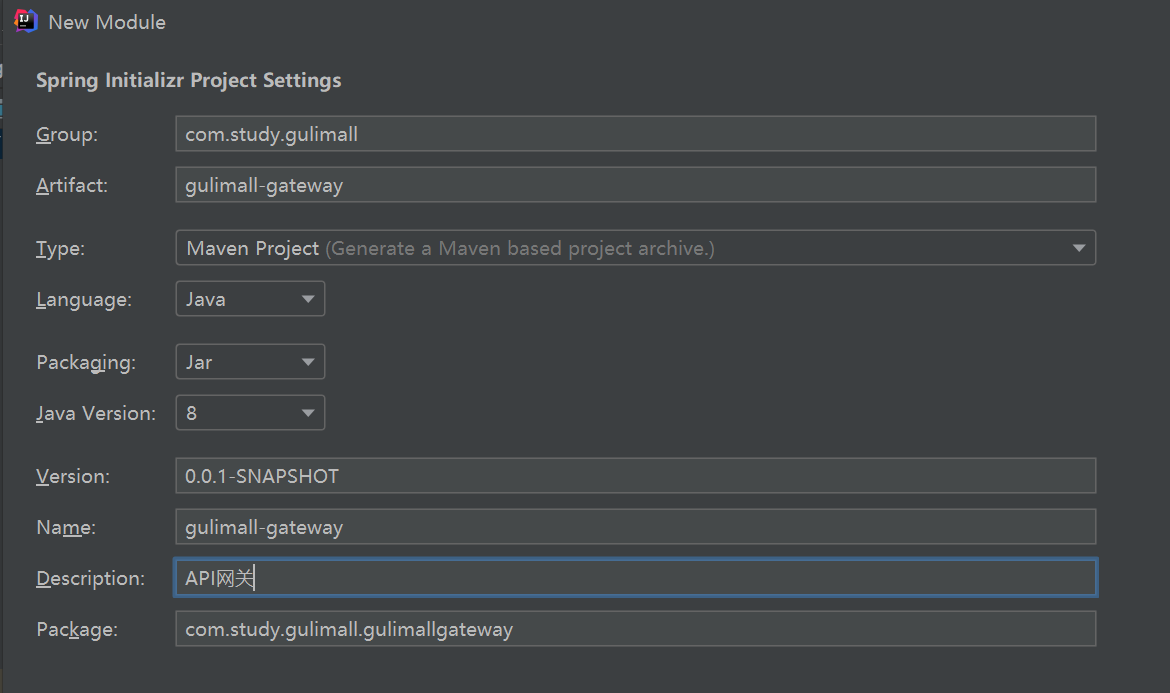The height and width of the screenshot is (693, 1170).
Task: Expand the Java Version dropdown arrow
Action: click(x=307, y=413)
